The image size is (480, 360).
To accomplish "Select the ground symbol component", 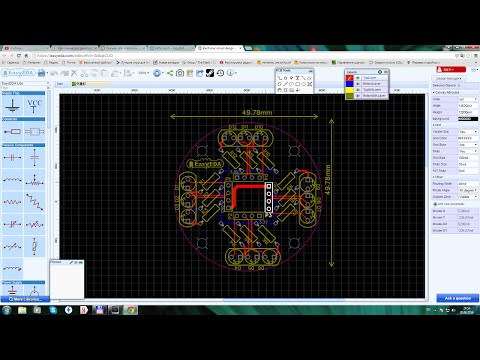I will [x=12, y=106].
